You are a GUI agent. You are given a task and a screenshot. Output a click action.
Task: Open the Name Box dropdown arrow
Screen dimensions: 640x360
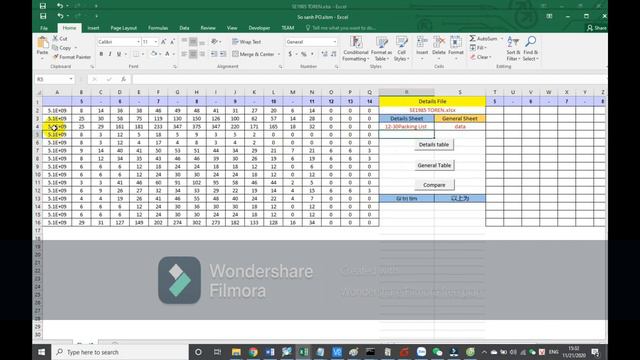click(71, 79)
